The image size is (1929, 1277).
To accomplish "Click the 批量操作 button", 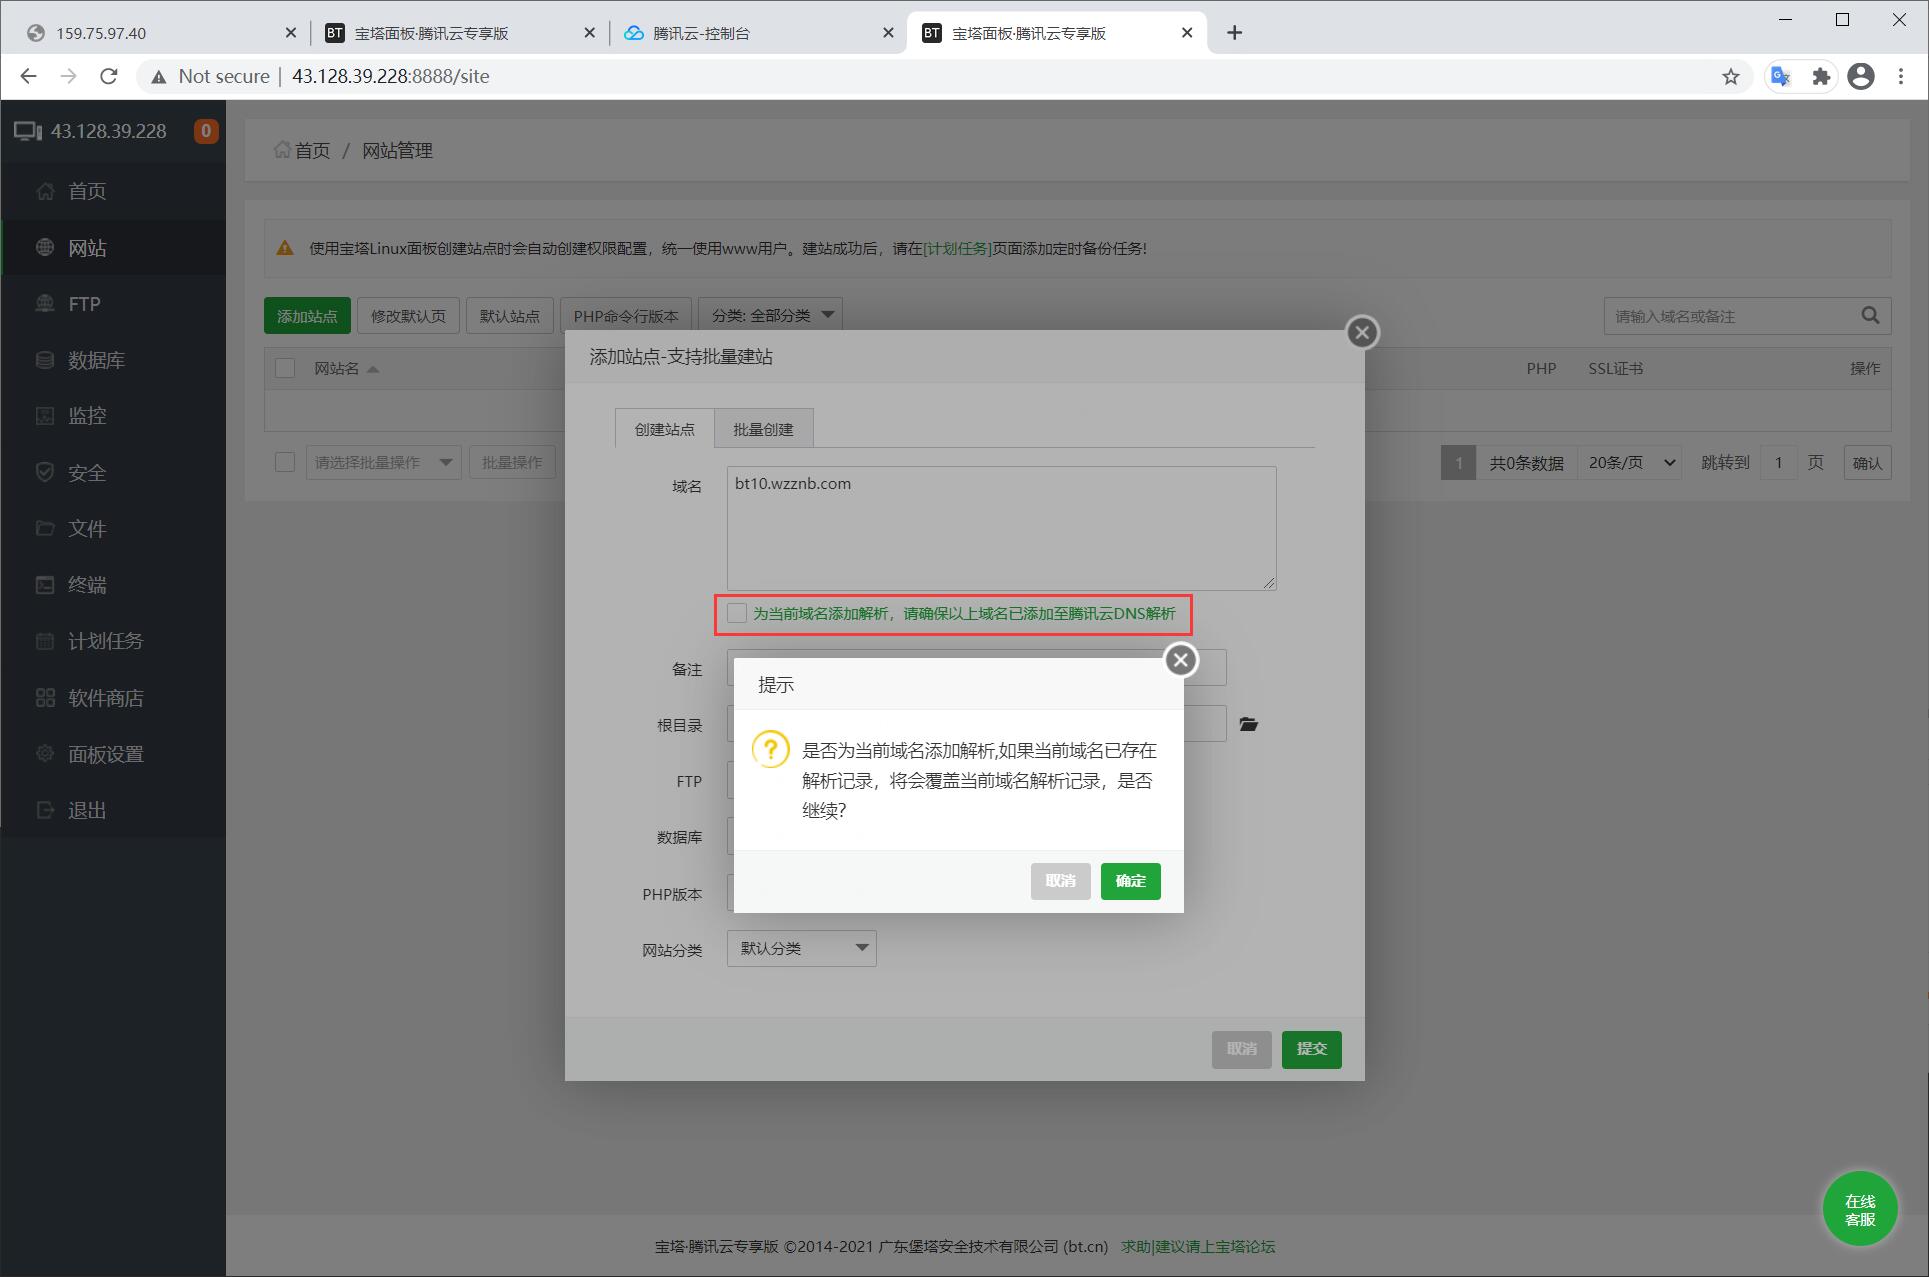I will coord(512,462).
